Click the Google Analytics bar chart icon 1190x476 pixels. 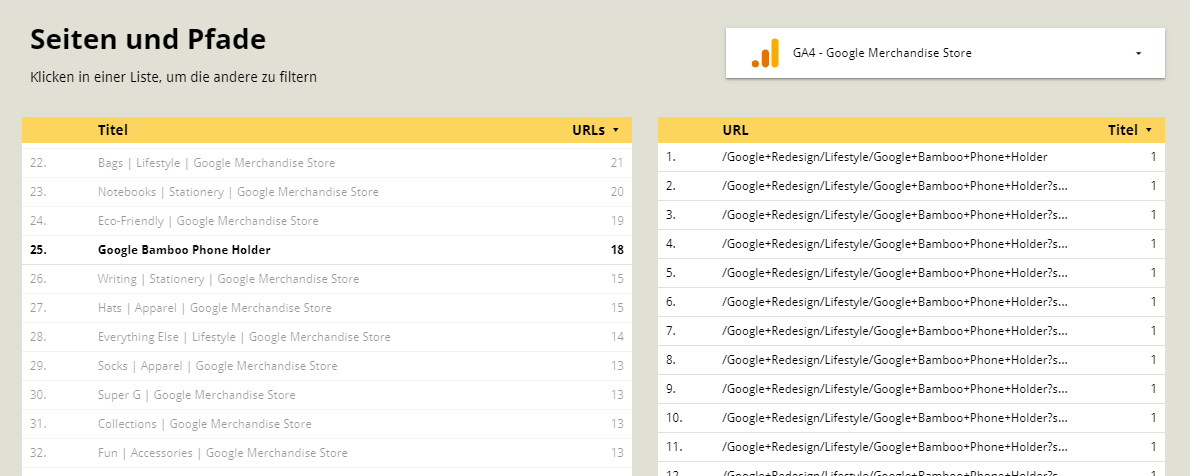(x=765, y=53)
